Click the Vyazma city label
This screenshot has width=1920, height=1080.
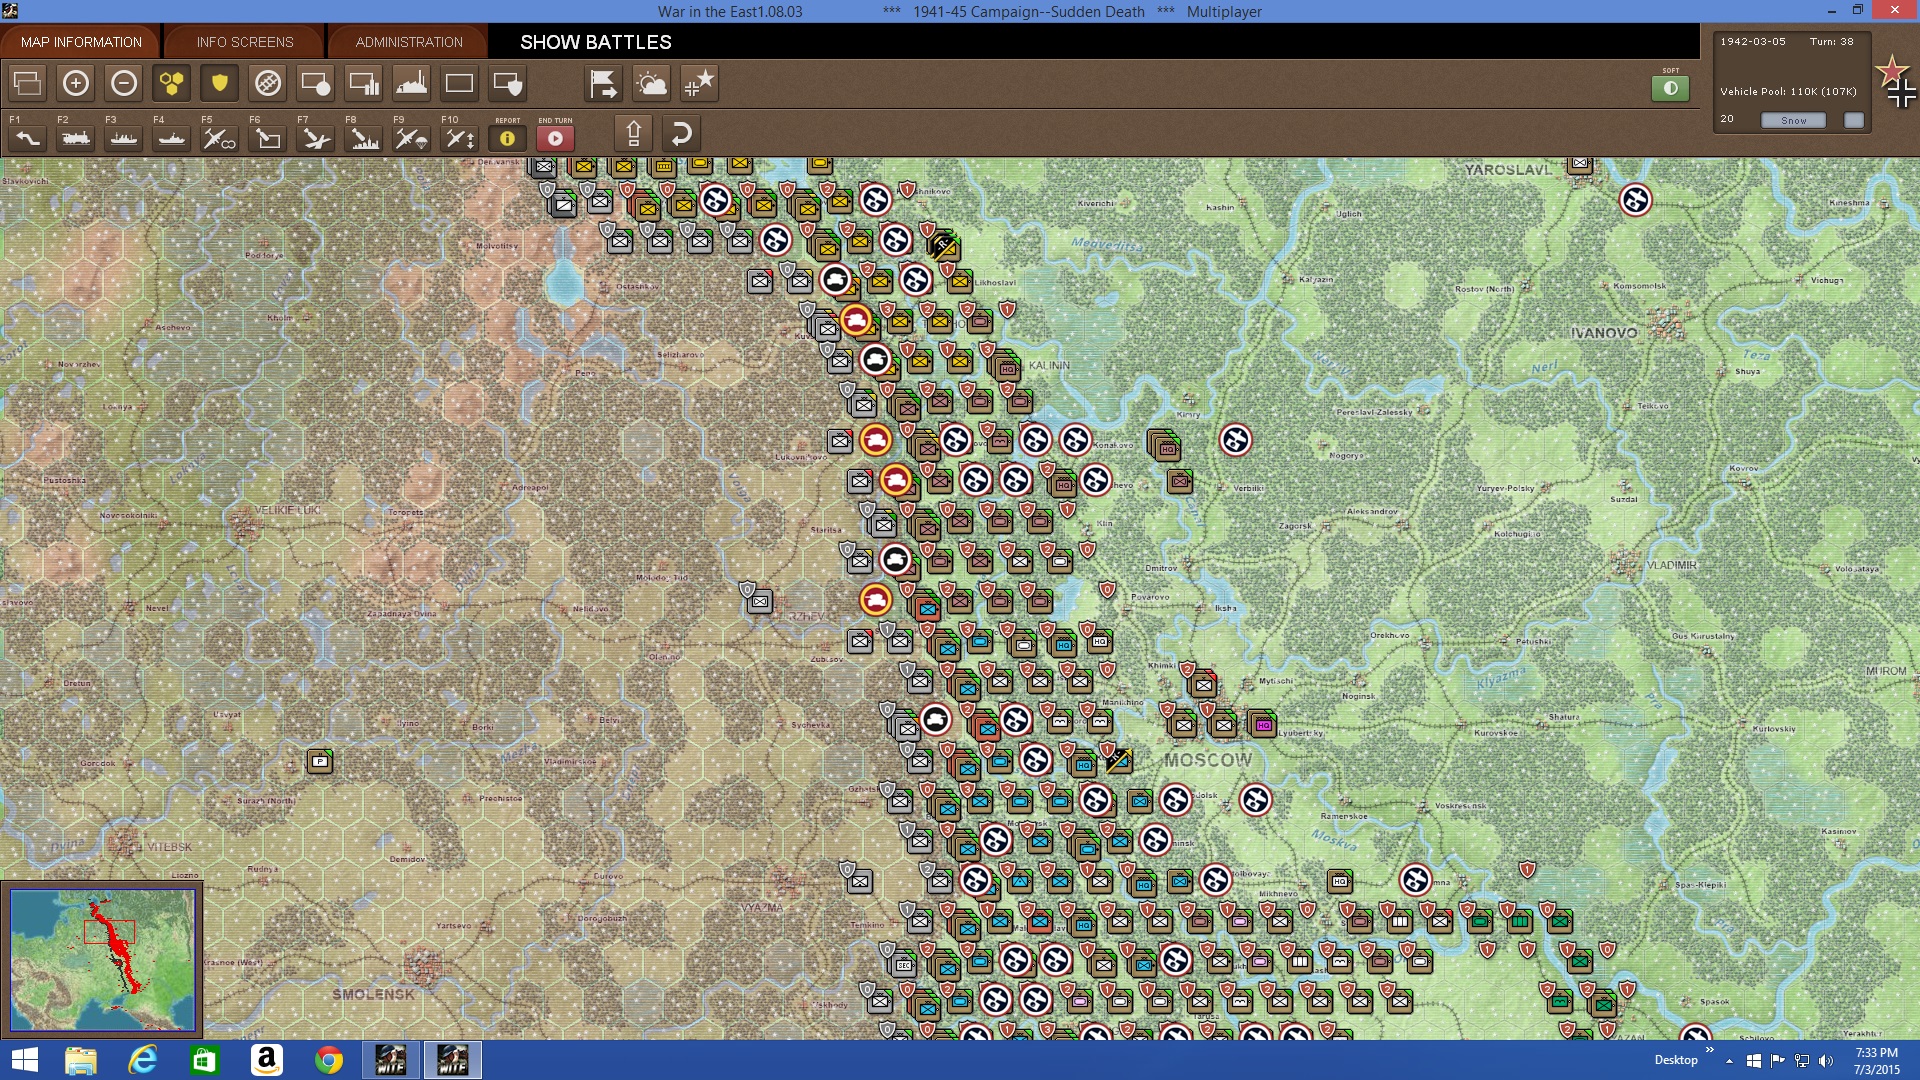[762, 908]
